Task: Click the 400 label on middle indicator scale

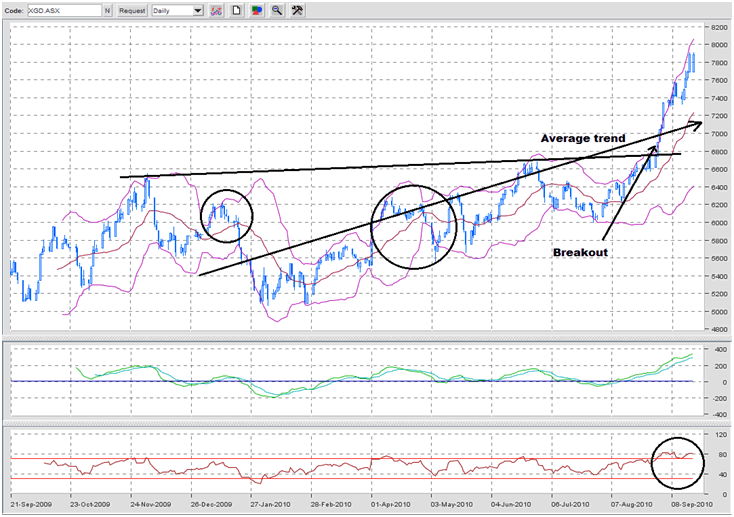Action: pos(716,349)
